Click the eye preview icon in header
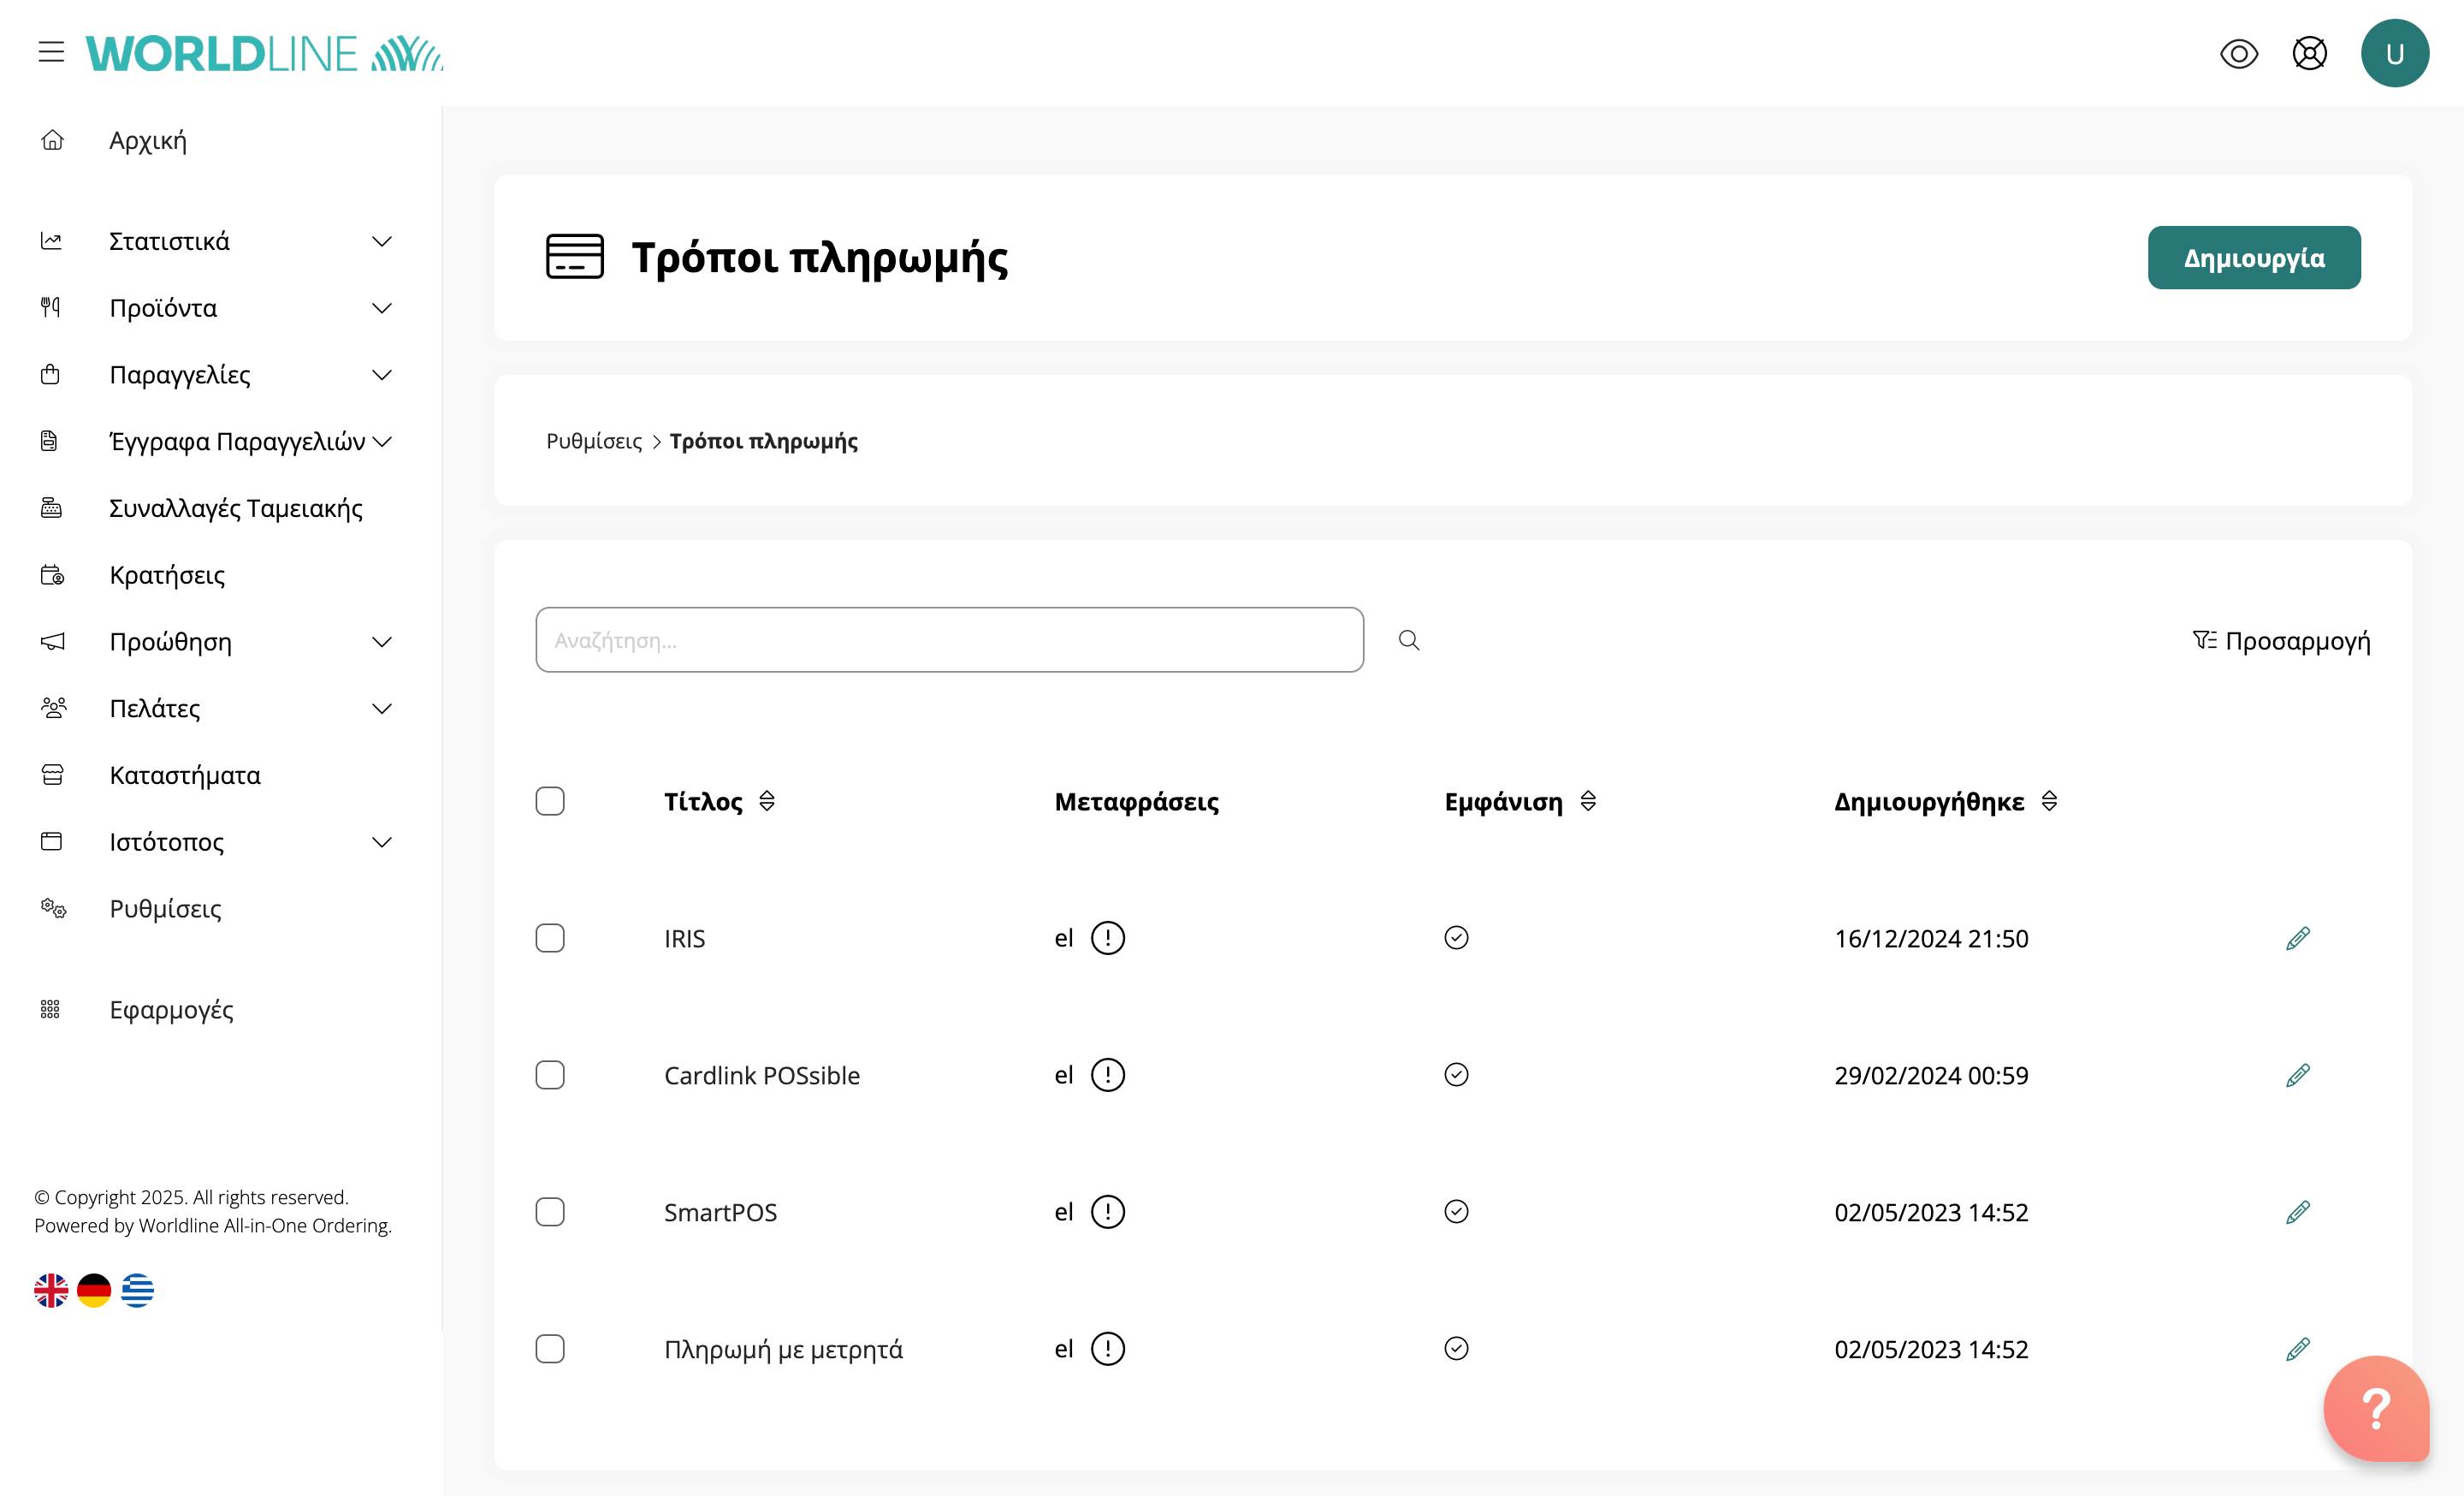The width and height of the screenshot is (2464, 1496). click(x=2238, y=53)
